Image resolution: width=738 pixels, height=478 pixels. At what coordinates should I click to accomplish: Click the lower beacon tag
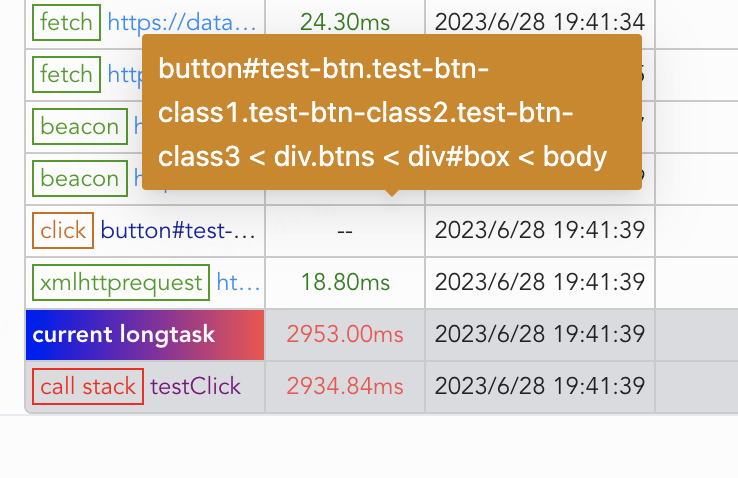click(x=80, y=179)
